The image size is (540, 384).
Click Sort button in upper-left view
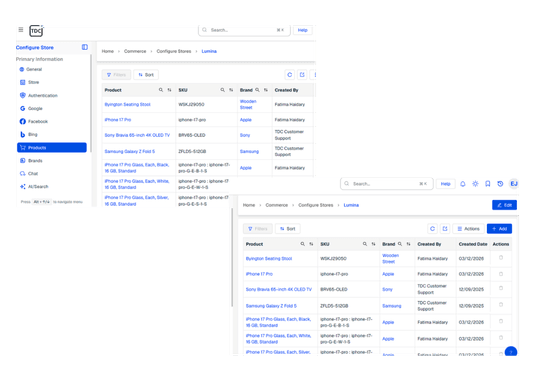(x=146, y=75)
